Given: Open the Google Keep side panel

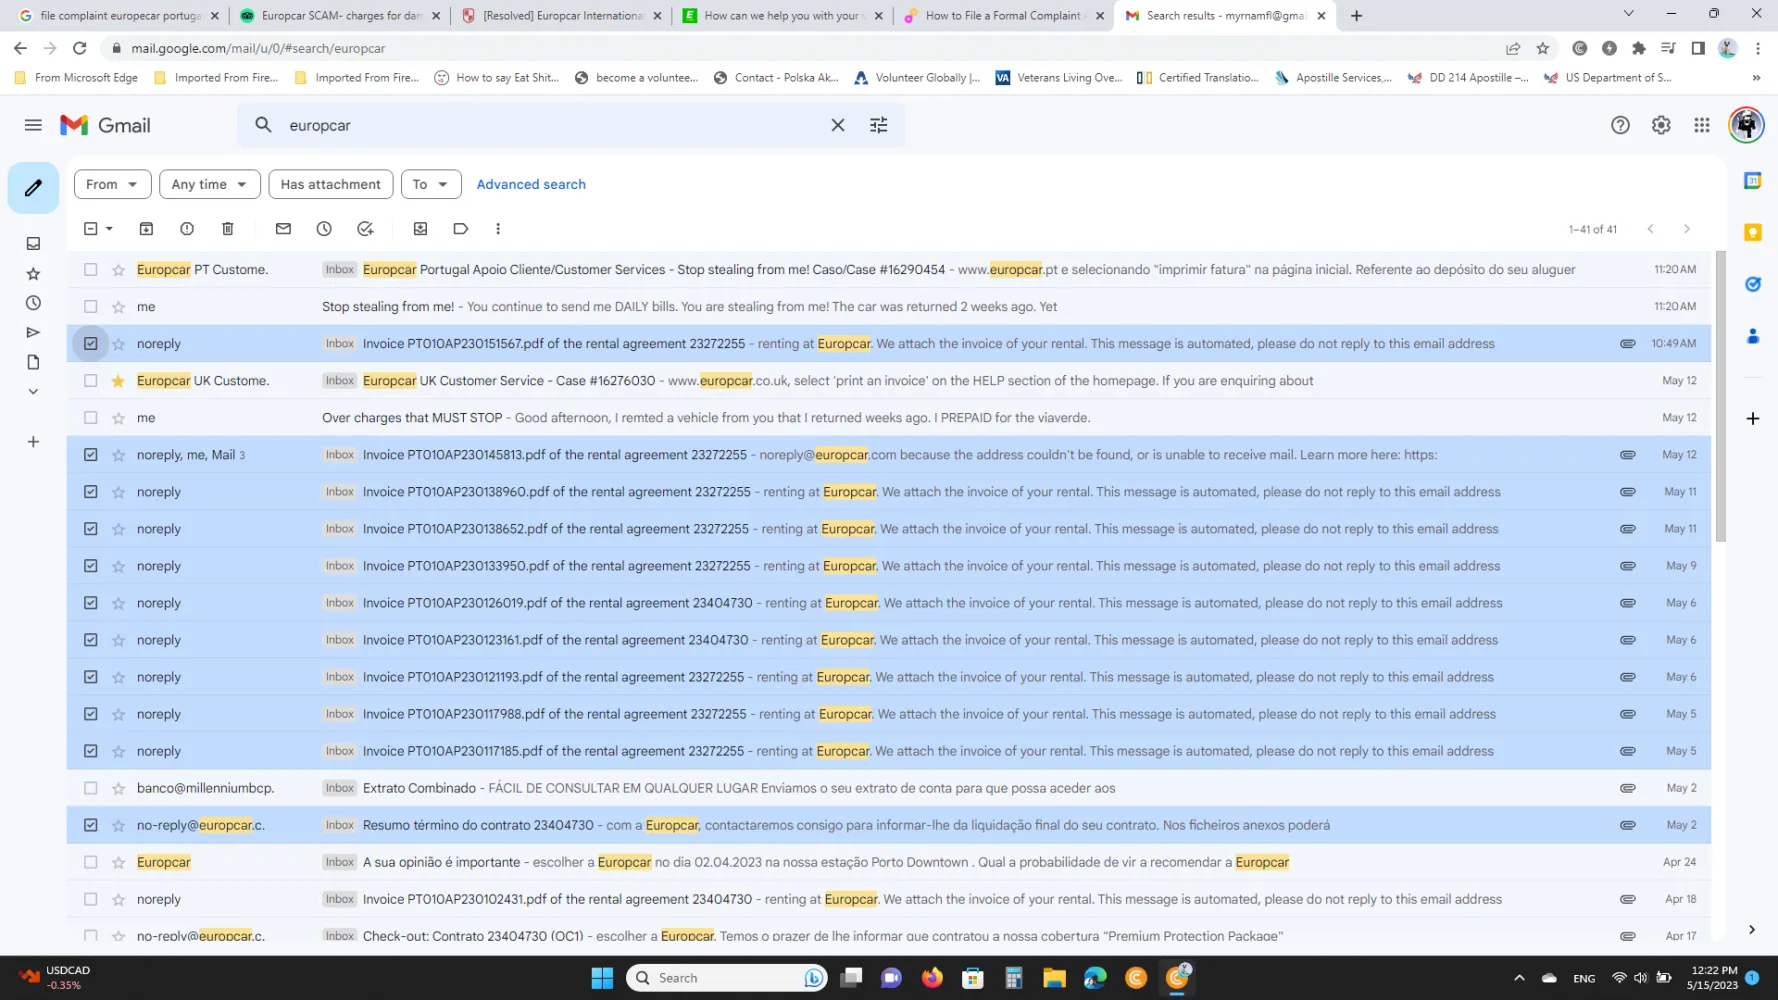Looking at the screenshot, I should point(1752,232).
